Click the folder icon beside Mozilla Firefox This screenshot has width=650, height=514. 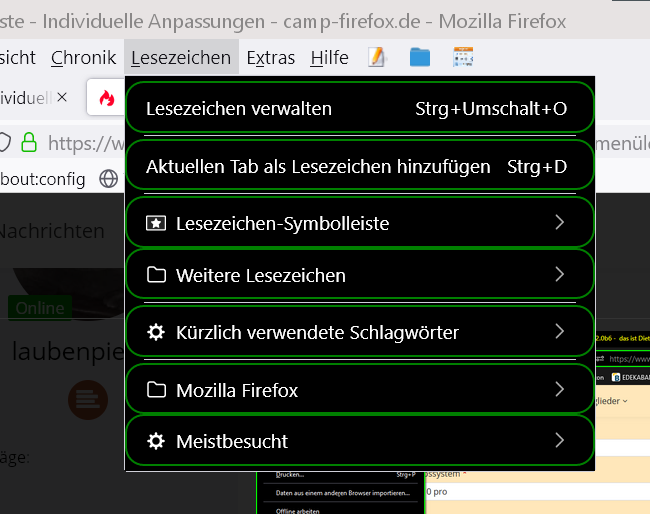(x=156, y=390)
